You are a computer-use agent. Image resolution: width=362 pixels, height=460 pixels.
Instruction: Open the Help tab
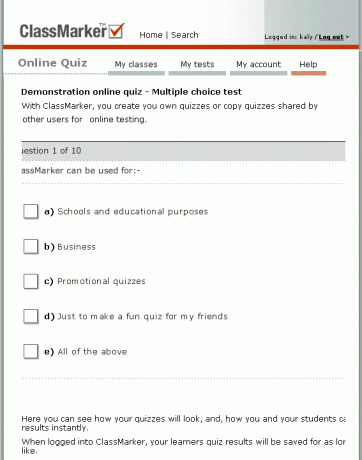[x=308, y=66]
